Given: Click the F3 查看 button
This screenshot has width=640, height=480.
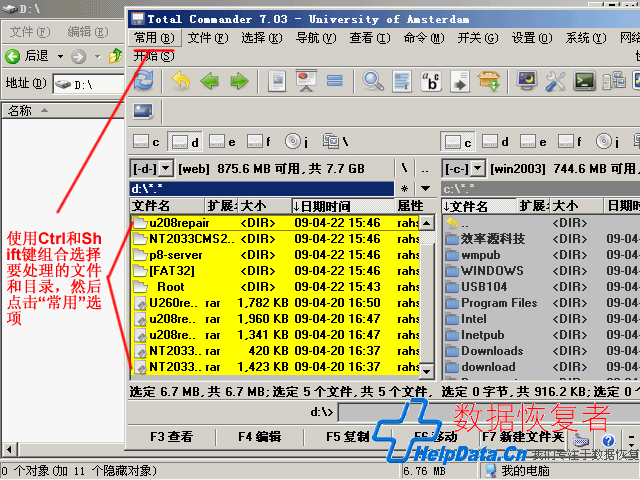Looking at the screenshot, I should (x=171, y=437).
